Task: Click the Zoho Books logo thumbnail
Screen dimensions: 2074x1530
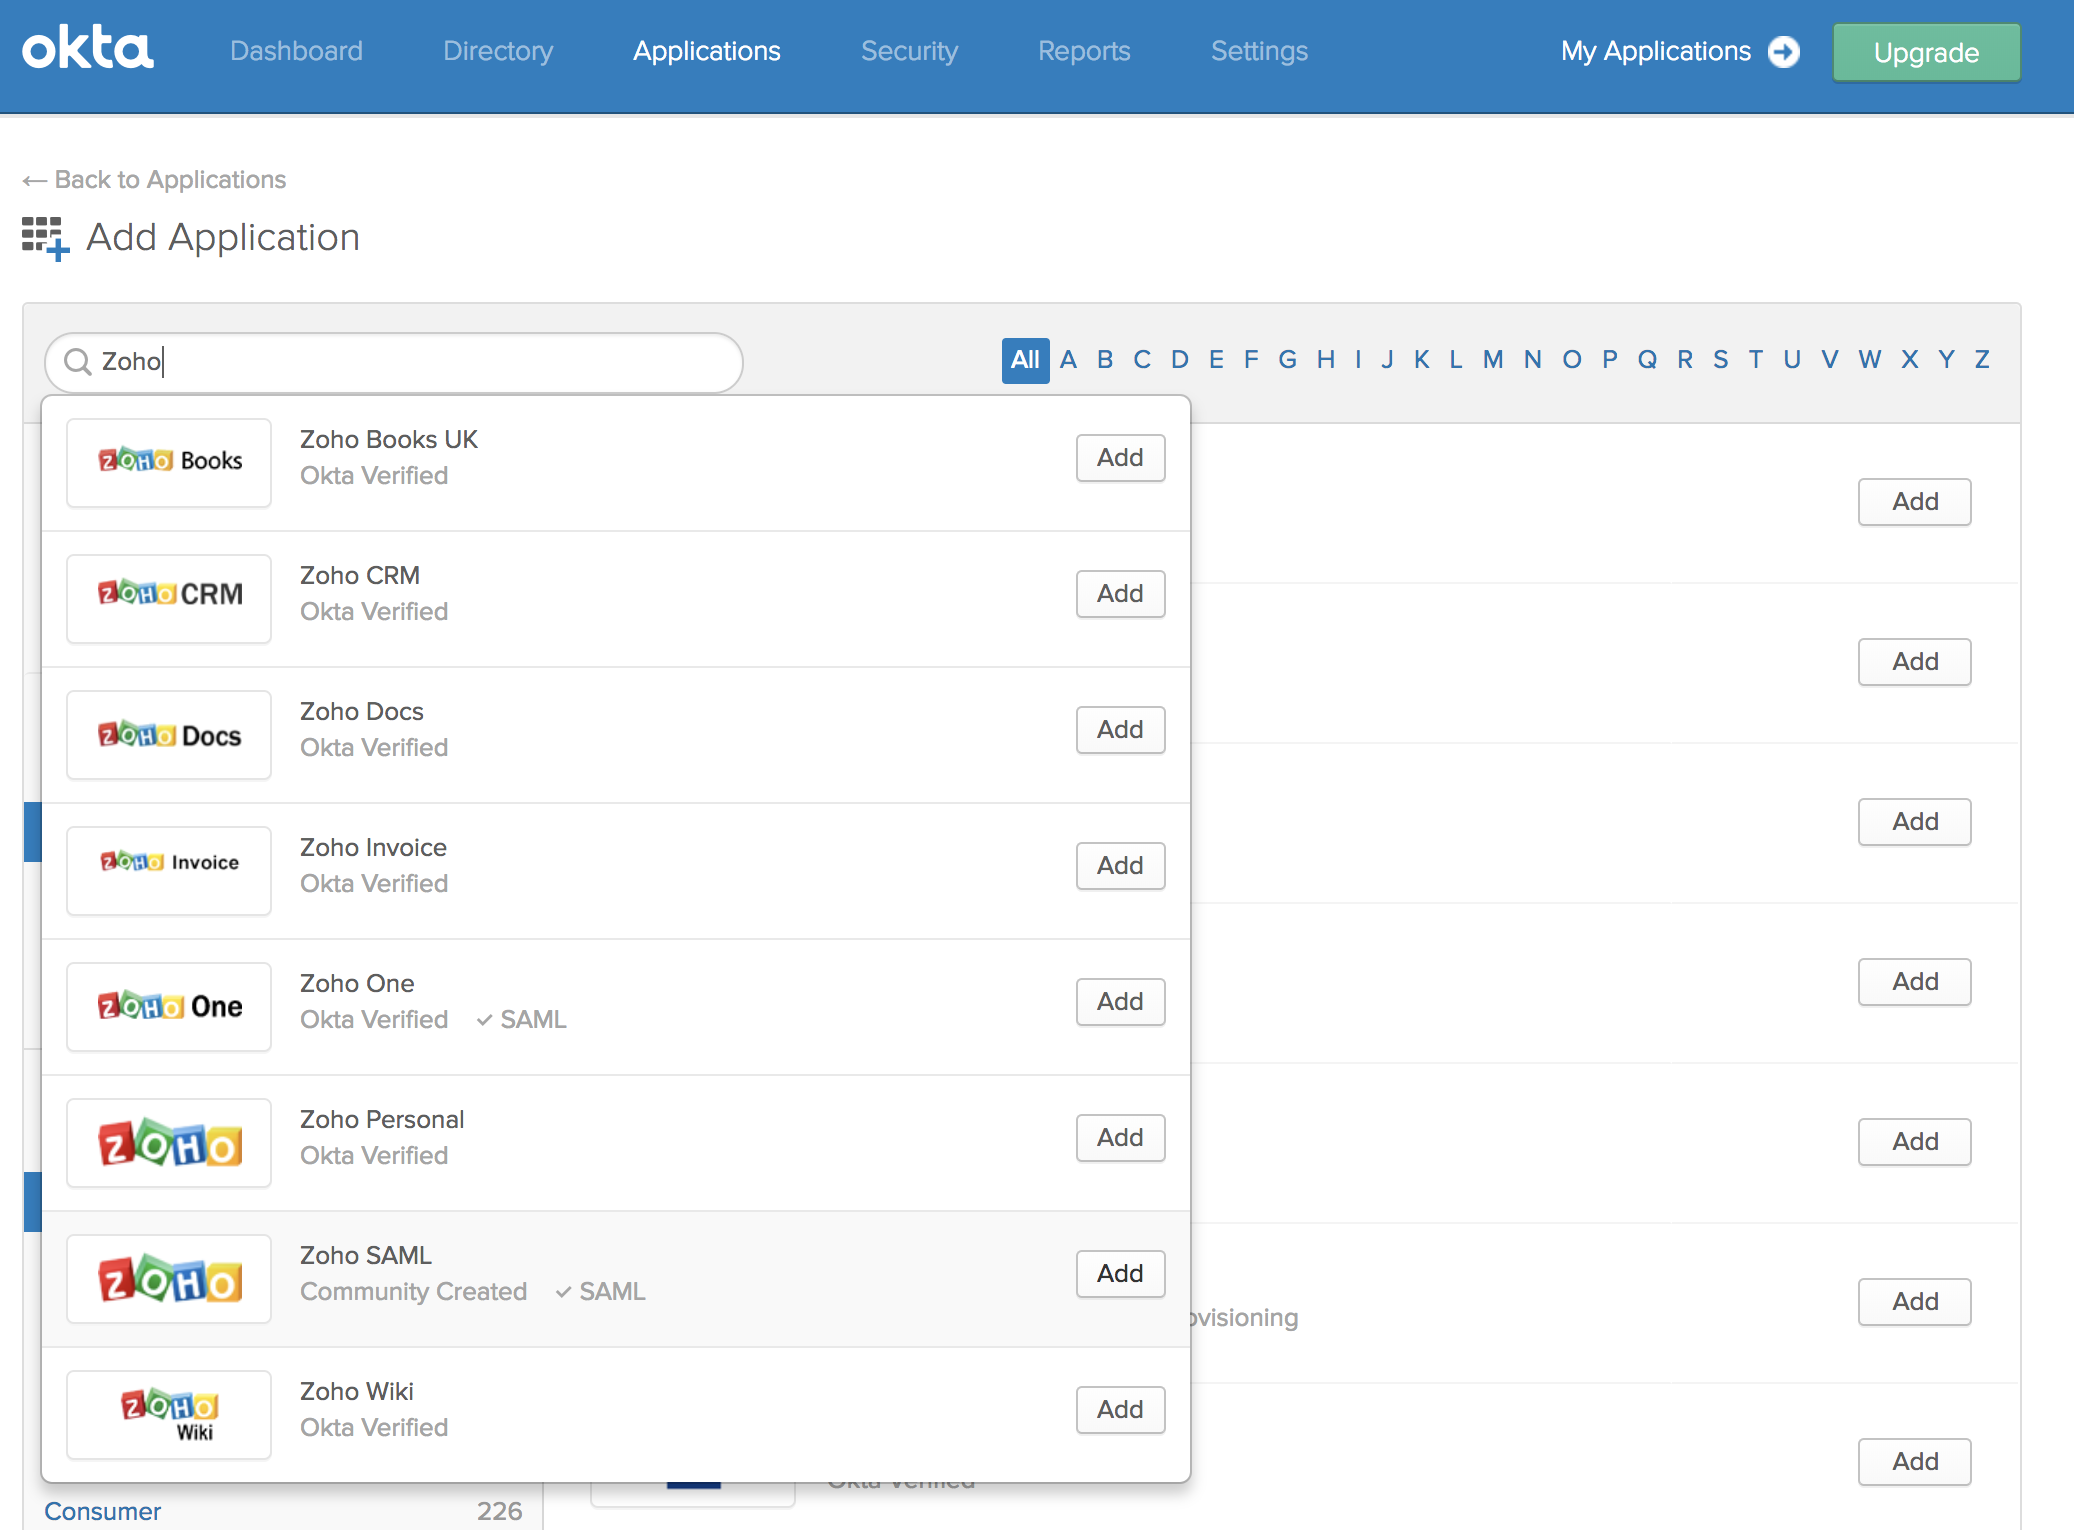Action: pyautogui.click(x=169, y=461)
